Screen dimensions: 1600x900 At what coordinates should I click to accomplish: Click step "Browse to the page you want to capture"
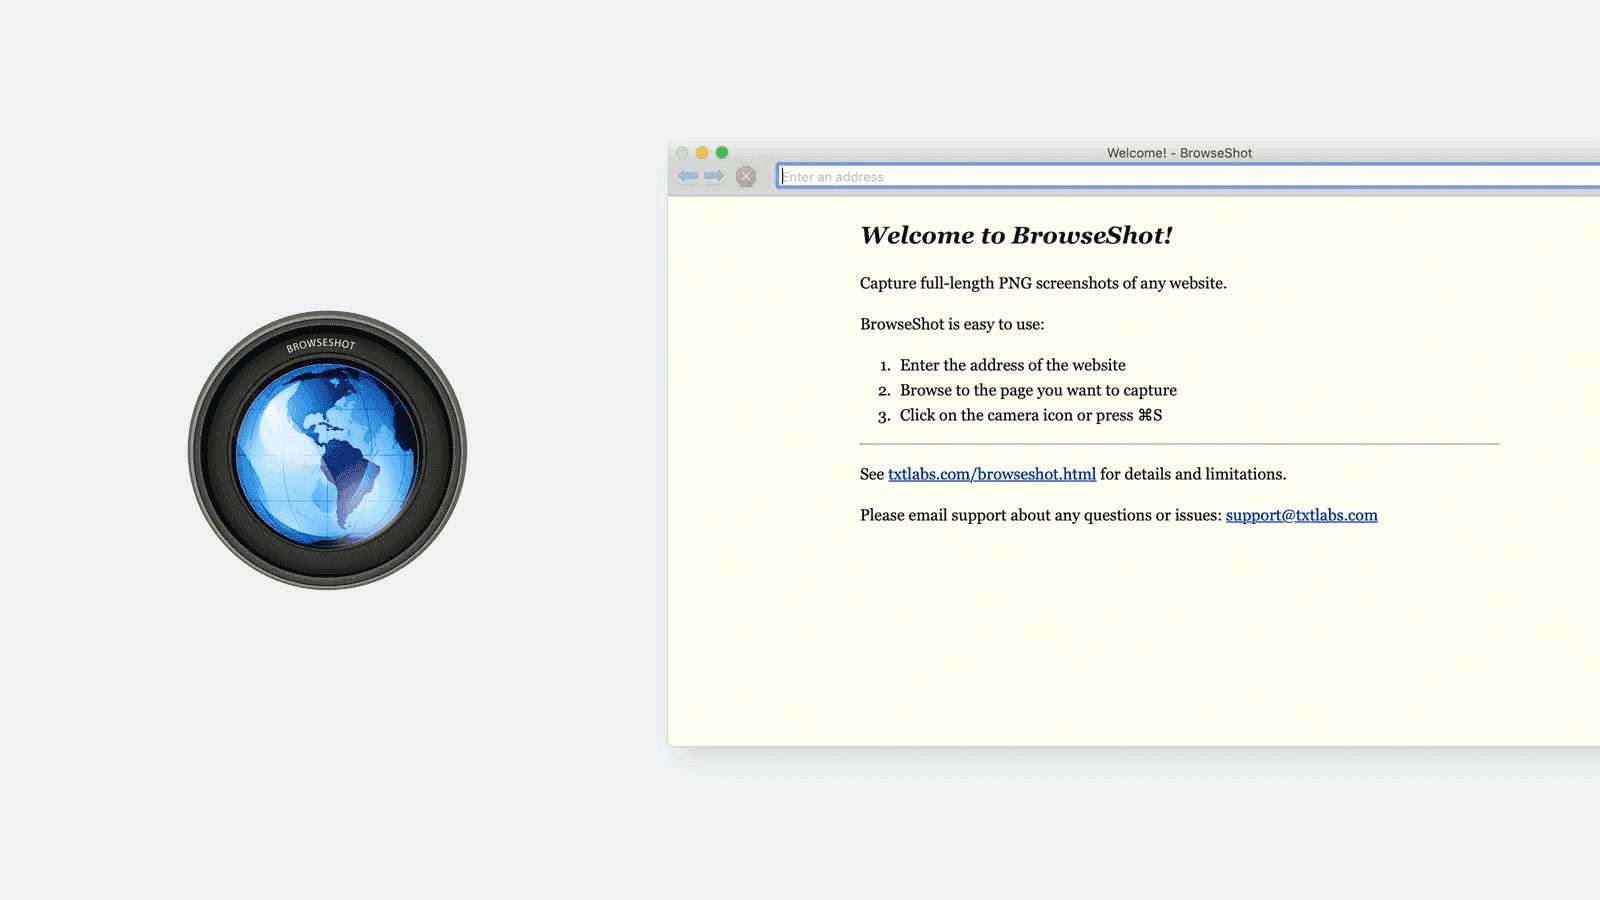pyautogui.click(x=1038, y=390)
